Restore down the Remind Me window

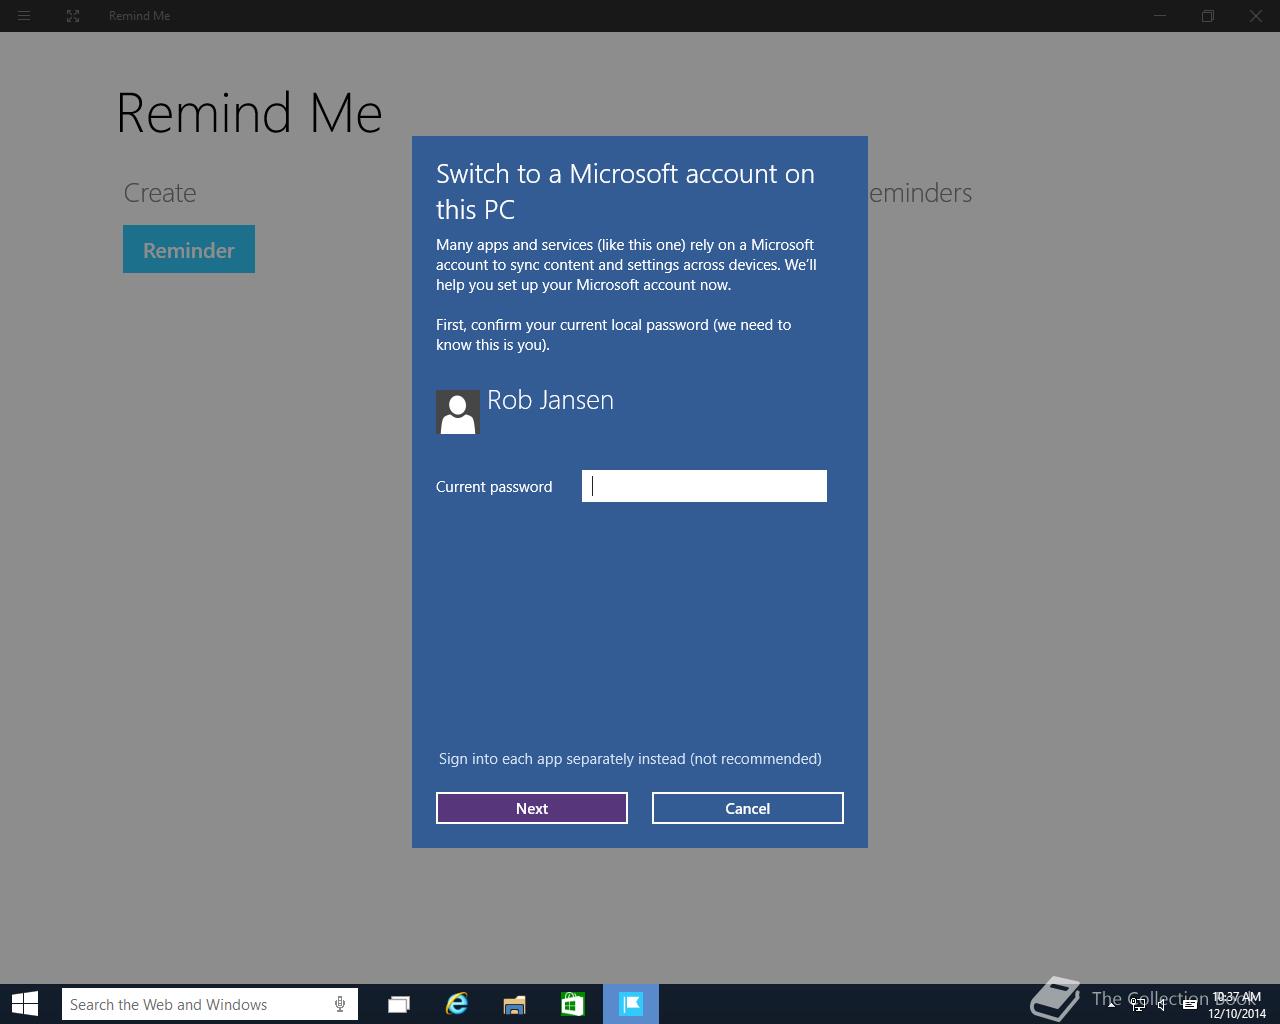(x=1208, y=16)
